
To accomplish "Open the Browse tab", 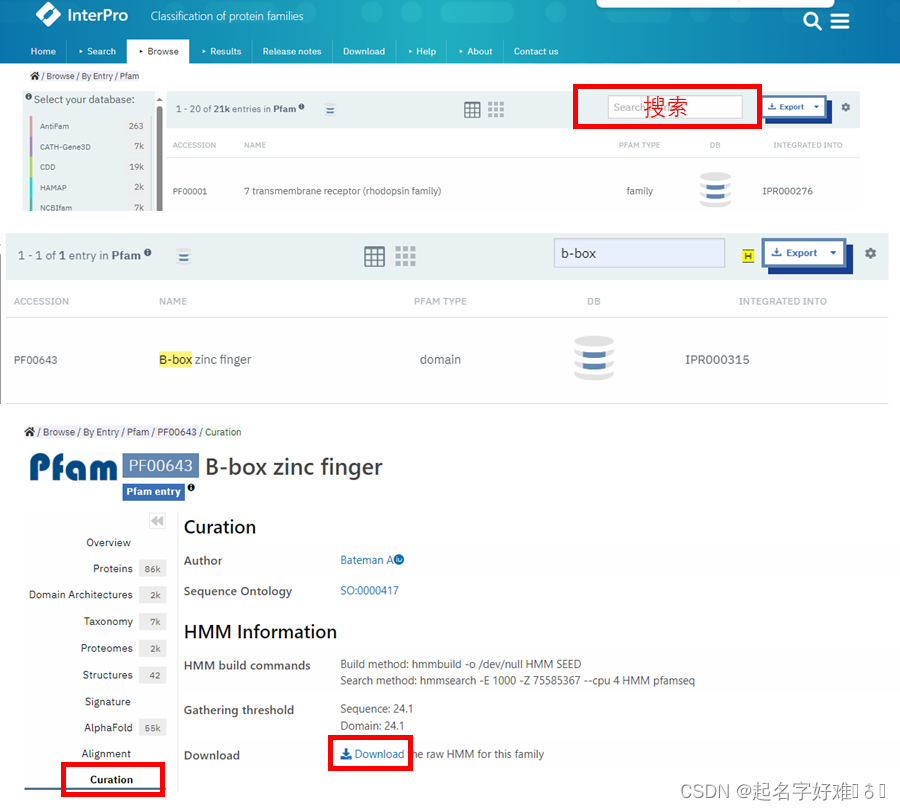I will (x=158, y=51).
